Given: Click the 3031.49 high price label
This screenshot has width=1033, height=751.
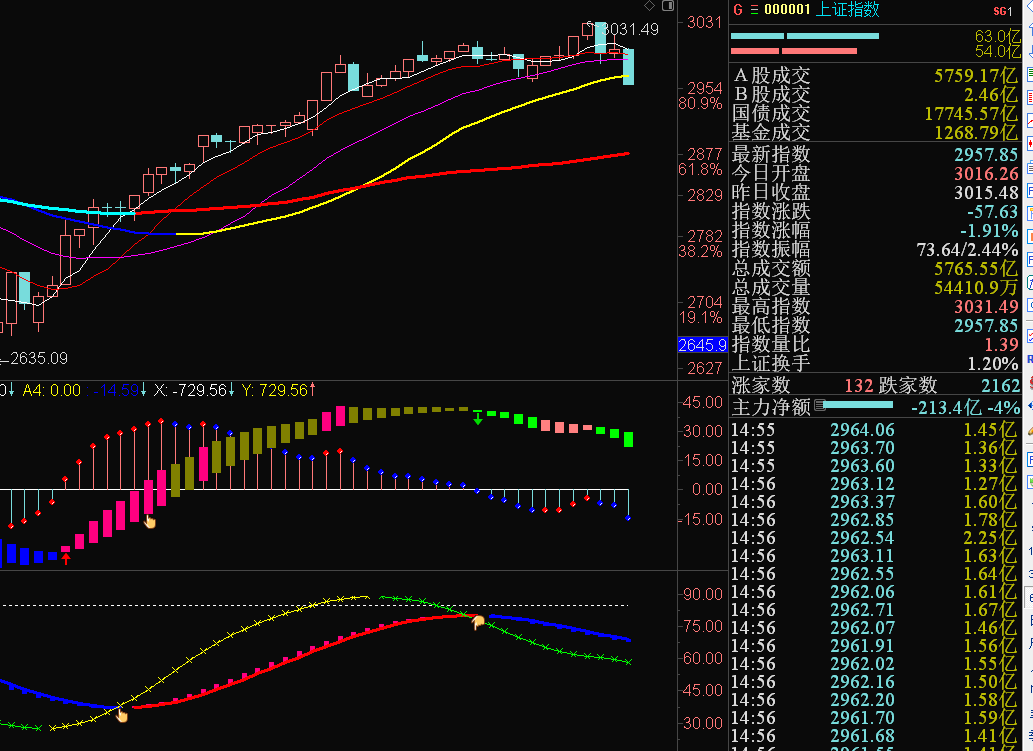Looking at the screenshot, I should coord(630,30).
